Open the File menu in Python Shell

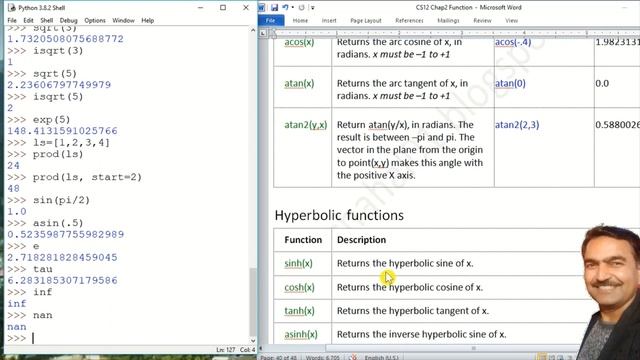[x=12, y=20]
